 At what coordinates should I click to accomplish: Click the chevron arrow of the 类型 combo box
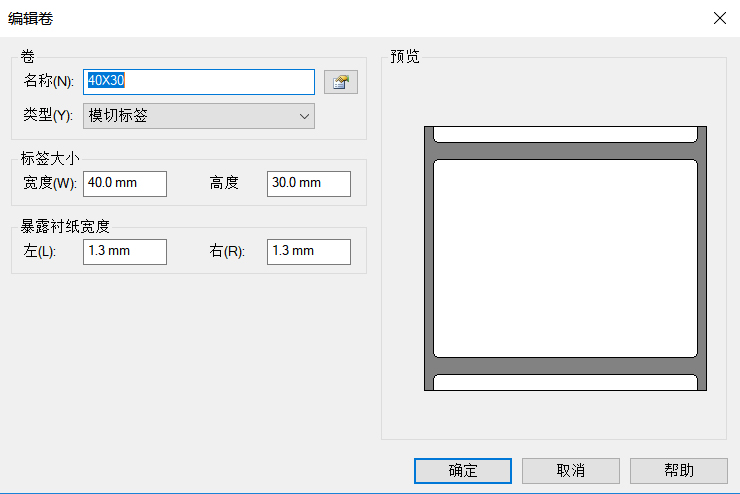(x=305, y=116)
